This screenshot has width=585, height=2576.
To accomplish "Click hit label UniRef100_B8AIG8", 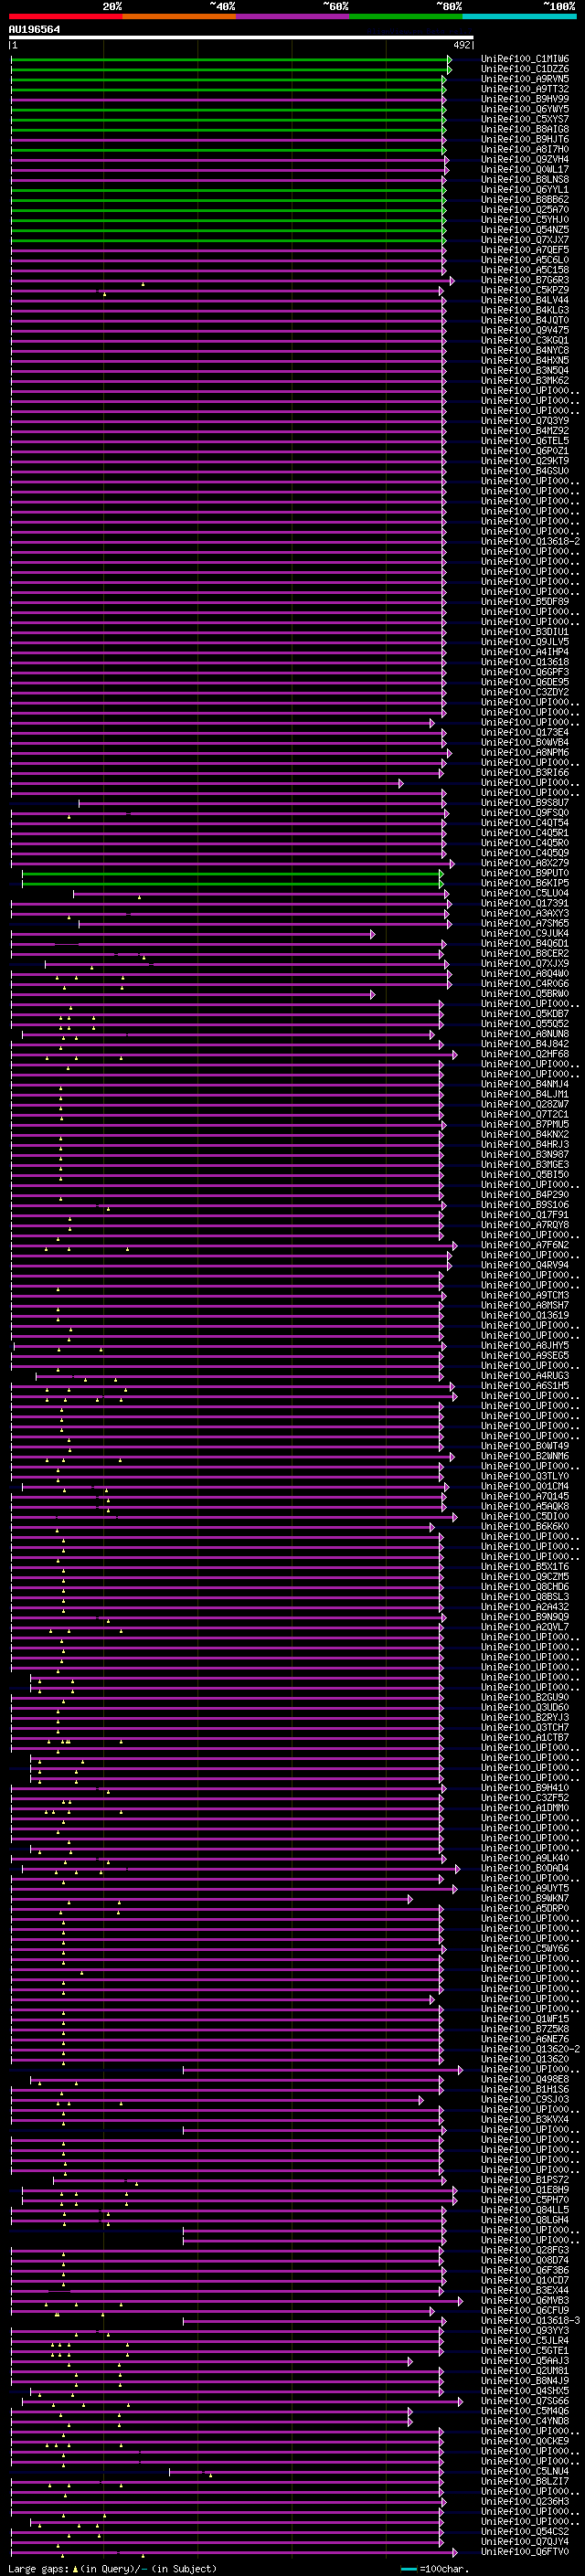I will [525, 129].
